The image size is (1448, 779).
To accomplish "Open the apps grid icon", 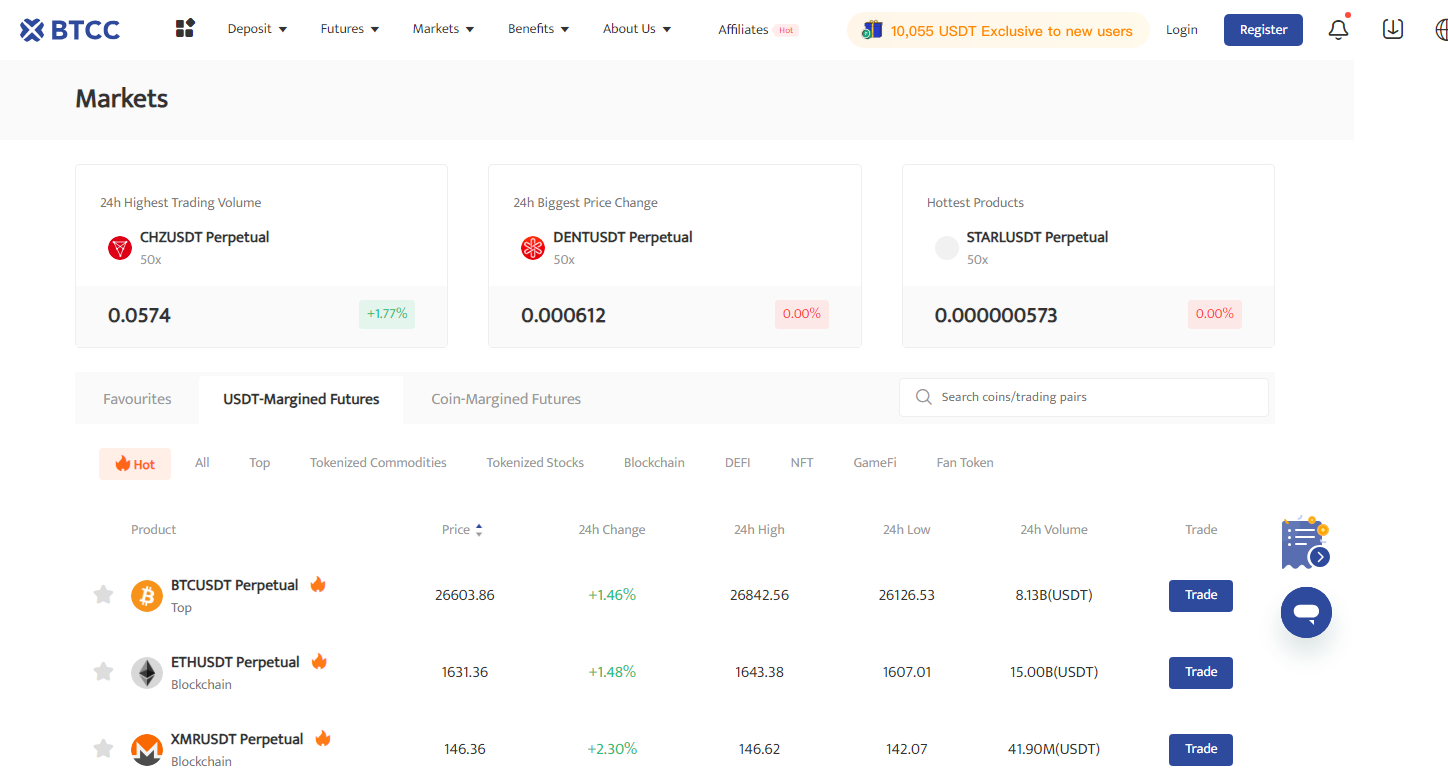I will (185, 29).
